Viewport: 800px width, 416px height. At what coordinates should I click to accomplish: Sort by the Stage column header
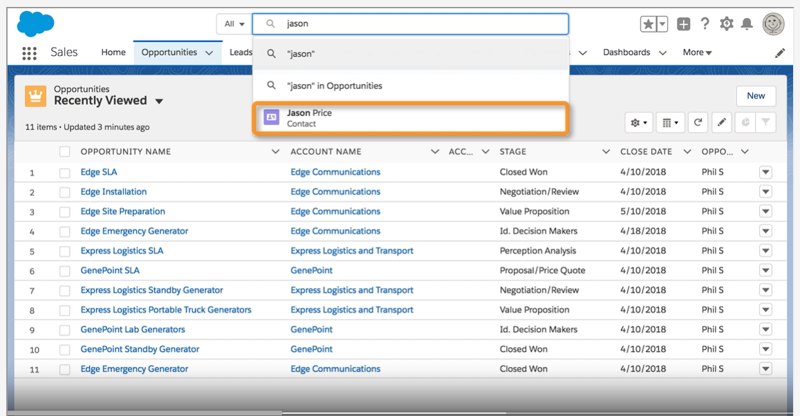(x=513, y=152)
